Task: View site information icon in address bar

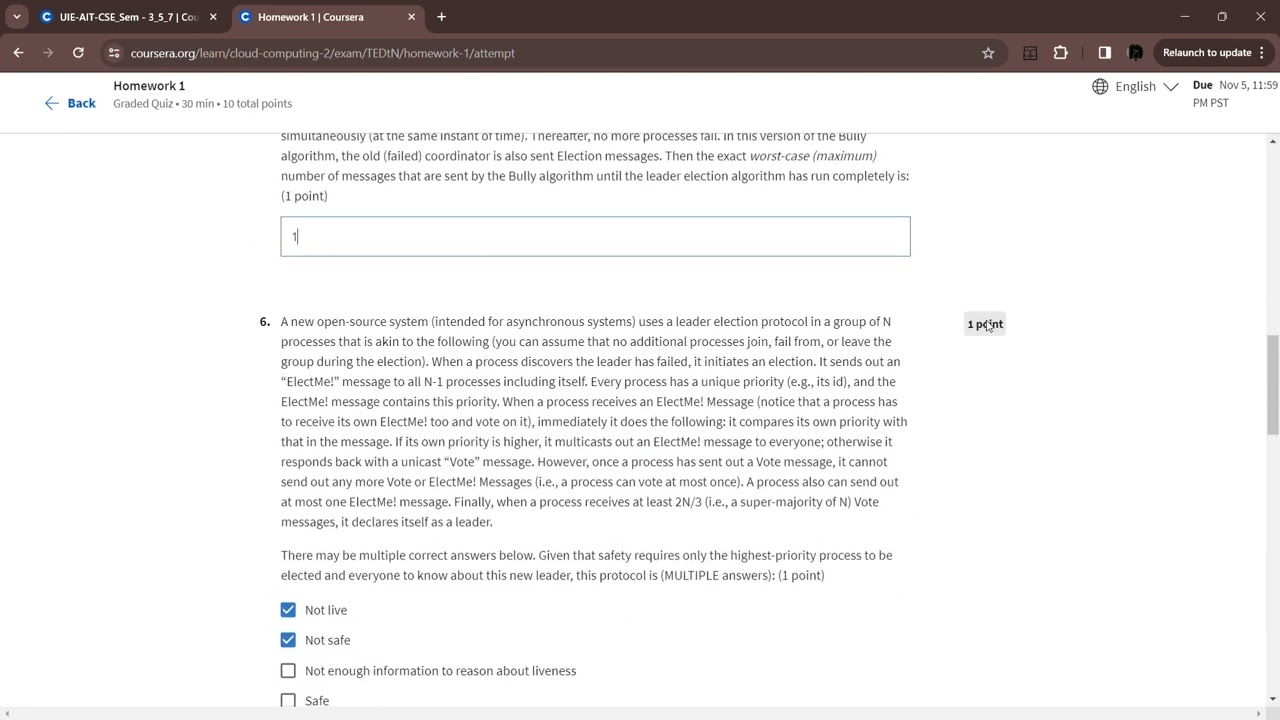Action: pyautogui.click(x=114, y=53)
